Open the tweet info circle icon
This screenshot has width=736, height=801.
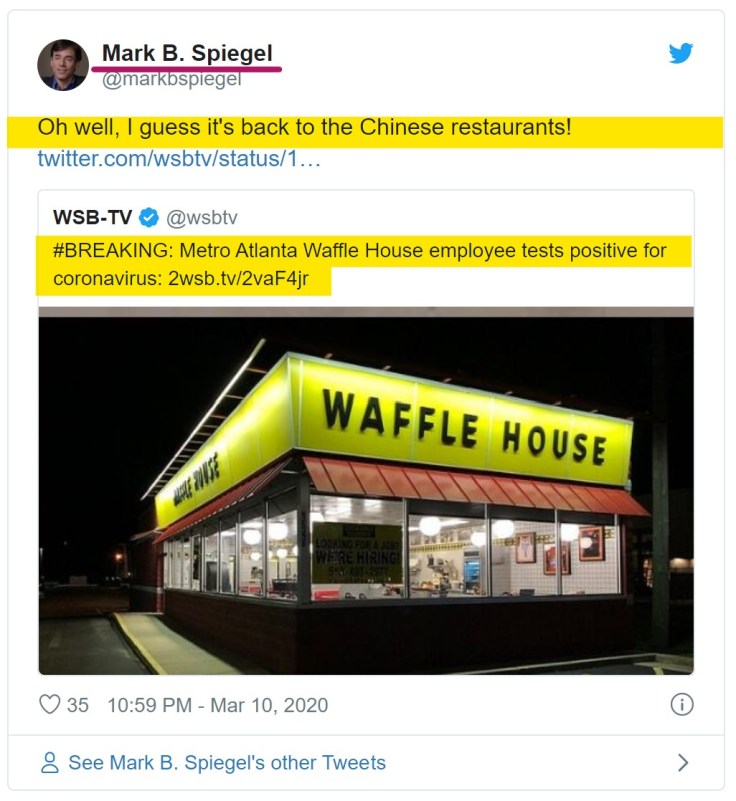681,704
